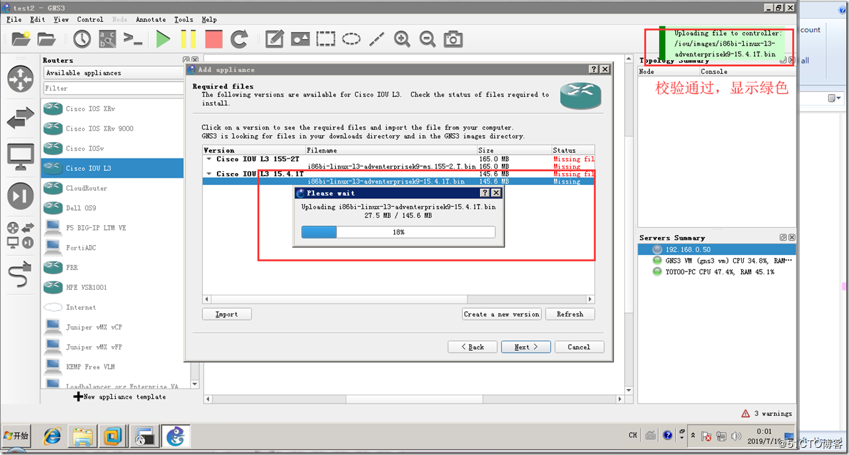The height and width of the screenshot is (455, 849).
Task: Open the new blank project icon
Action: pyautogui.click(x=21, y=39)
